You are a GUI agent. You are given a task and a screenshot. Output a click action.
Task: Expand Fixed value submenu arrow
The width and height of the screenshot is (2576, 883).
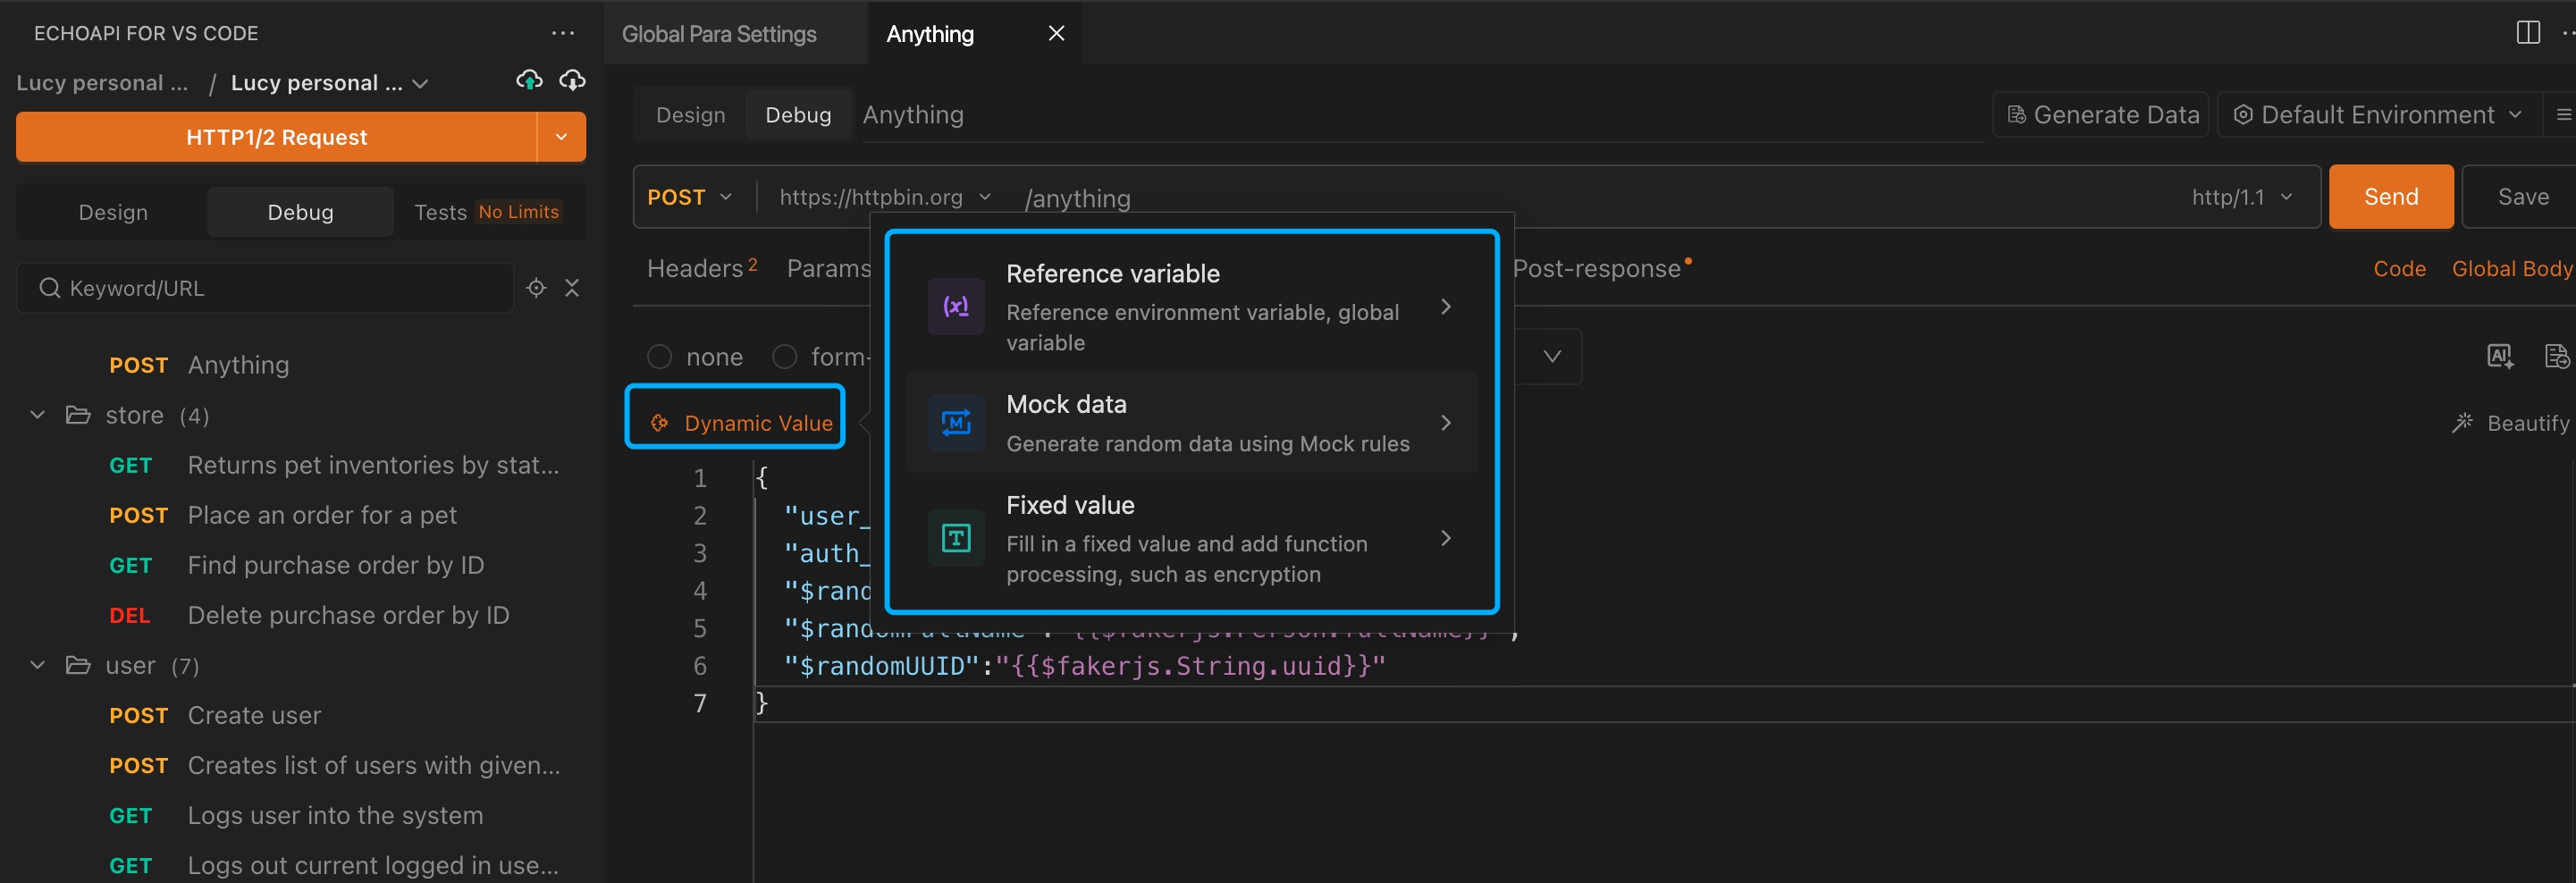coord(1446,538)
